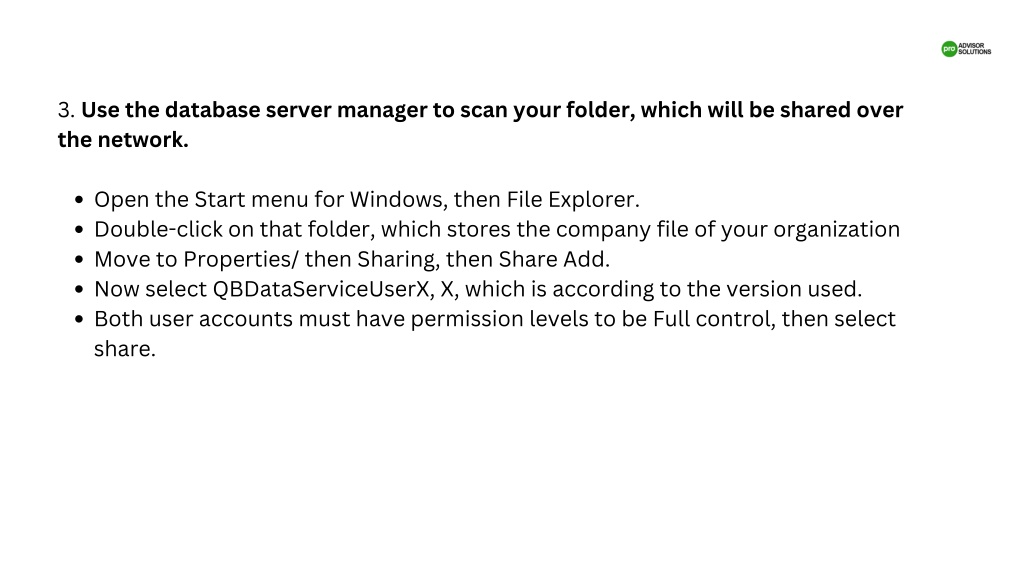Click the bullet dot before 'Open the Start menu'
This screenshot has width=1024, height=576.
[x=80, y=200]
